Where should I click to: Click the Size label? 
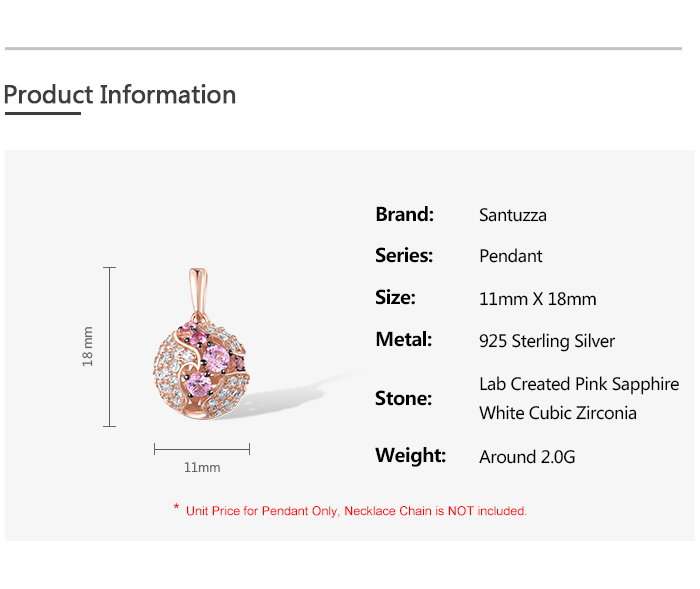point(395,297)
